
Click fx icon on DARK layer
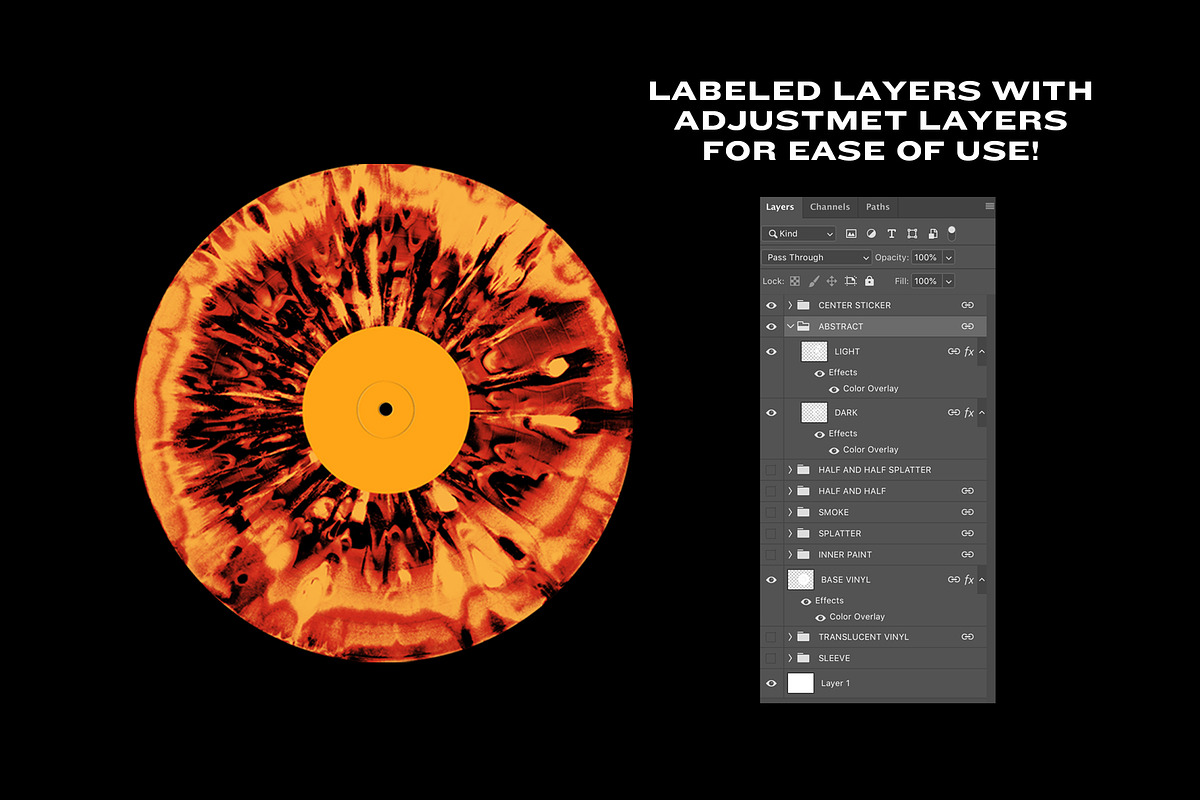tap(969, 413)
